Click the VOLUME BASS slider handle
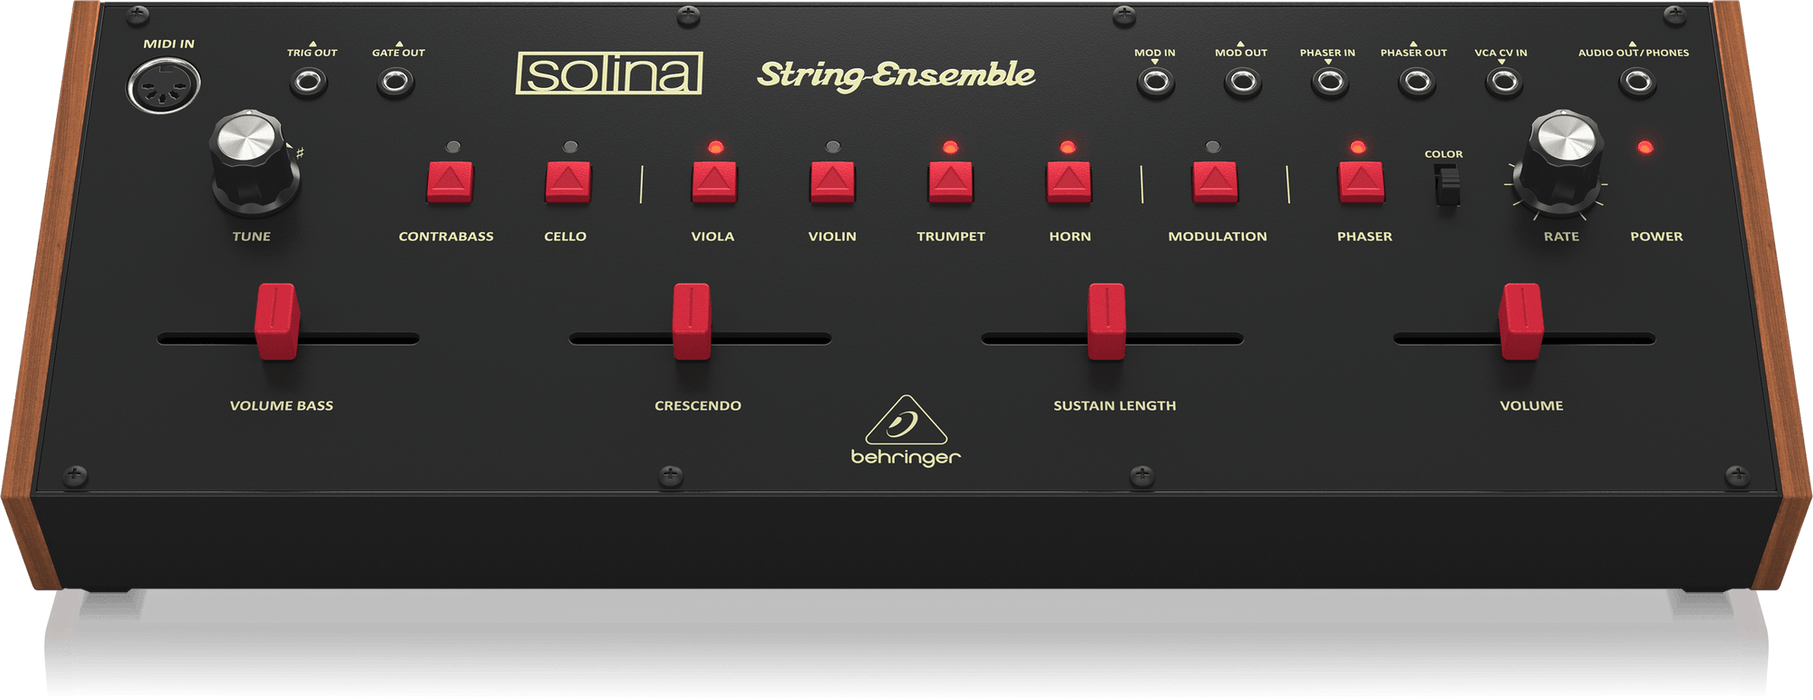 pyautogui.click(x=277, y=321)
